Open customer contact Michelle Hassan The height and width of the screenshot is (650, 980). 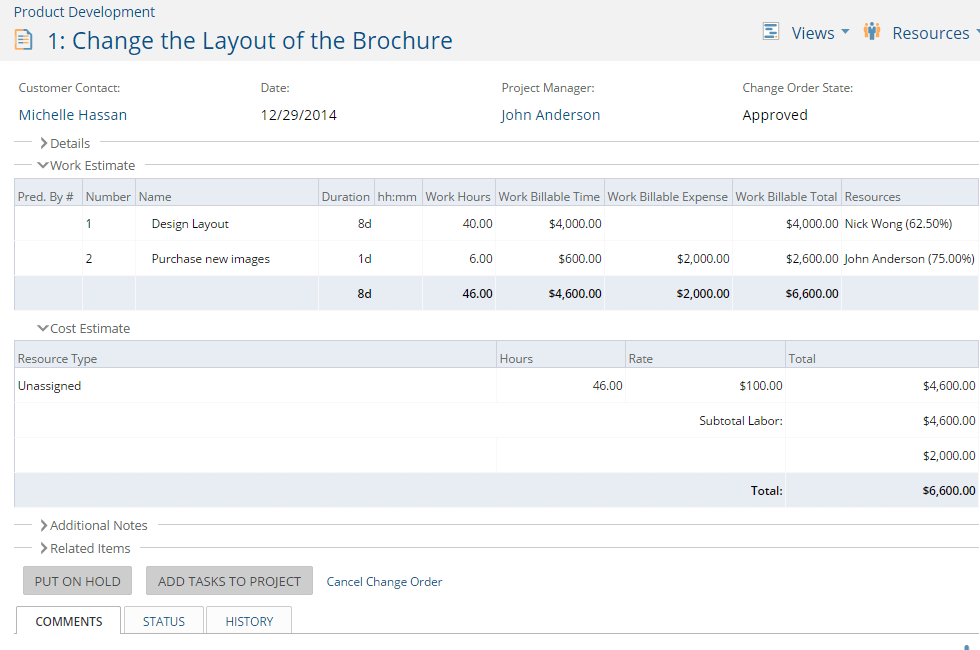coord(73,115)
